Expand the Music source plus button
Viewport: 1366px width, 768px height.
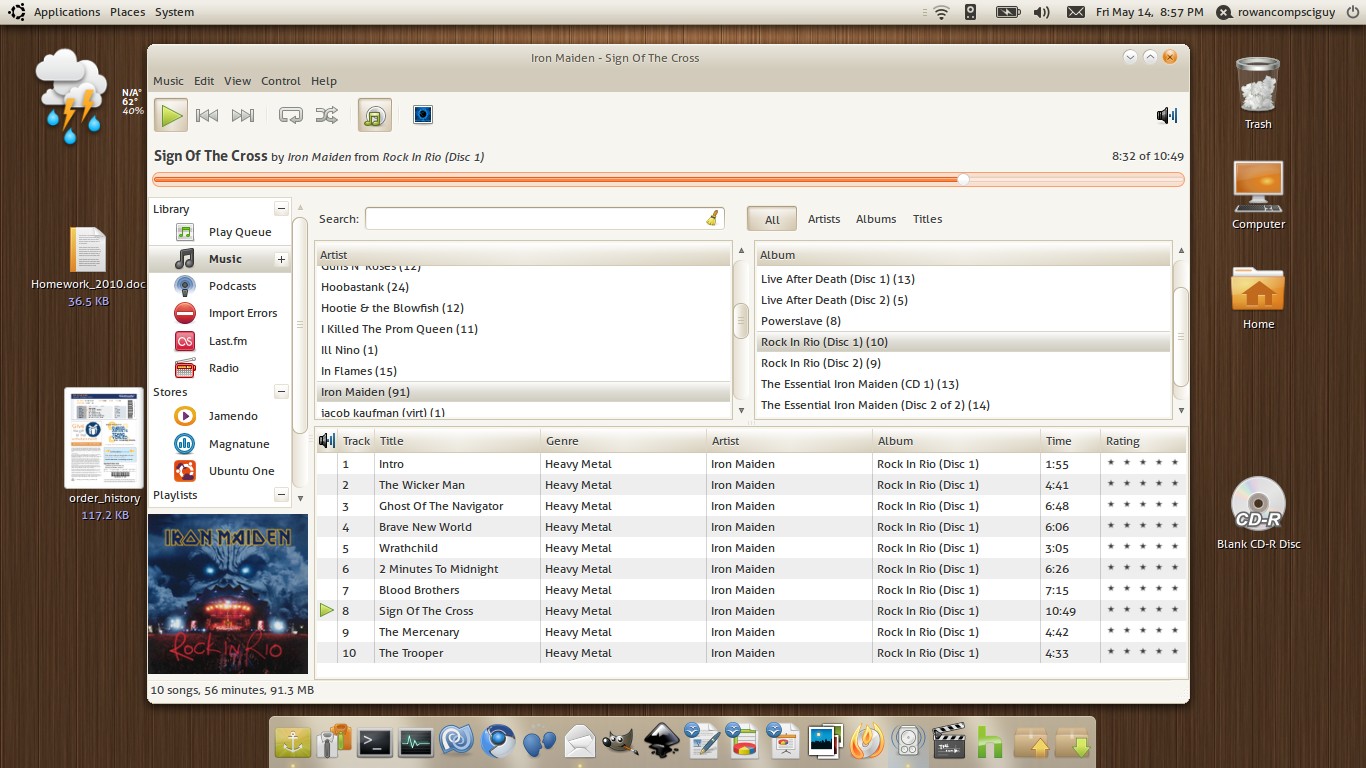click(x=281, y=259)
